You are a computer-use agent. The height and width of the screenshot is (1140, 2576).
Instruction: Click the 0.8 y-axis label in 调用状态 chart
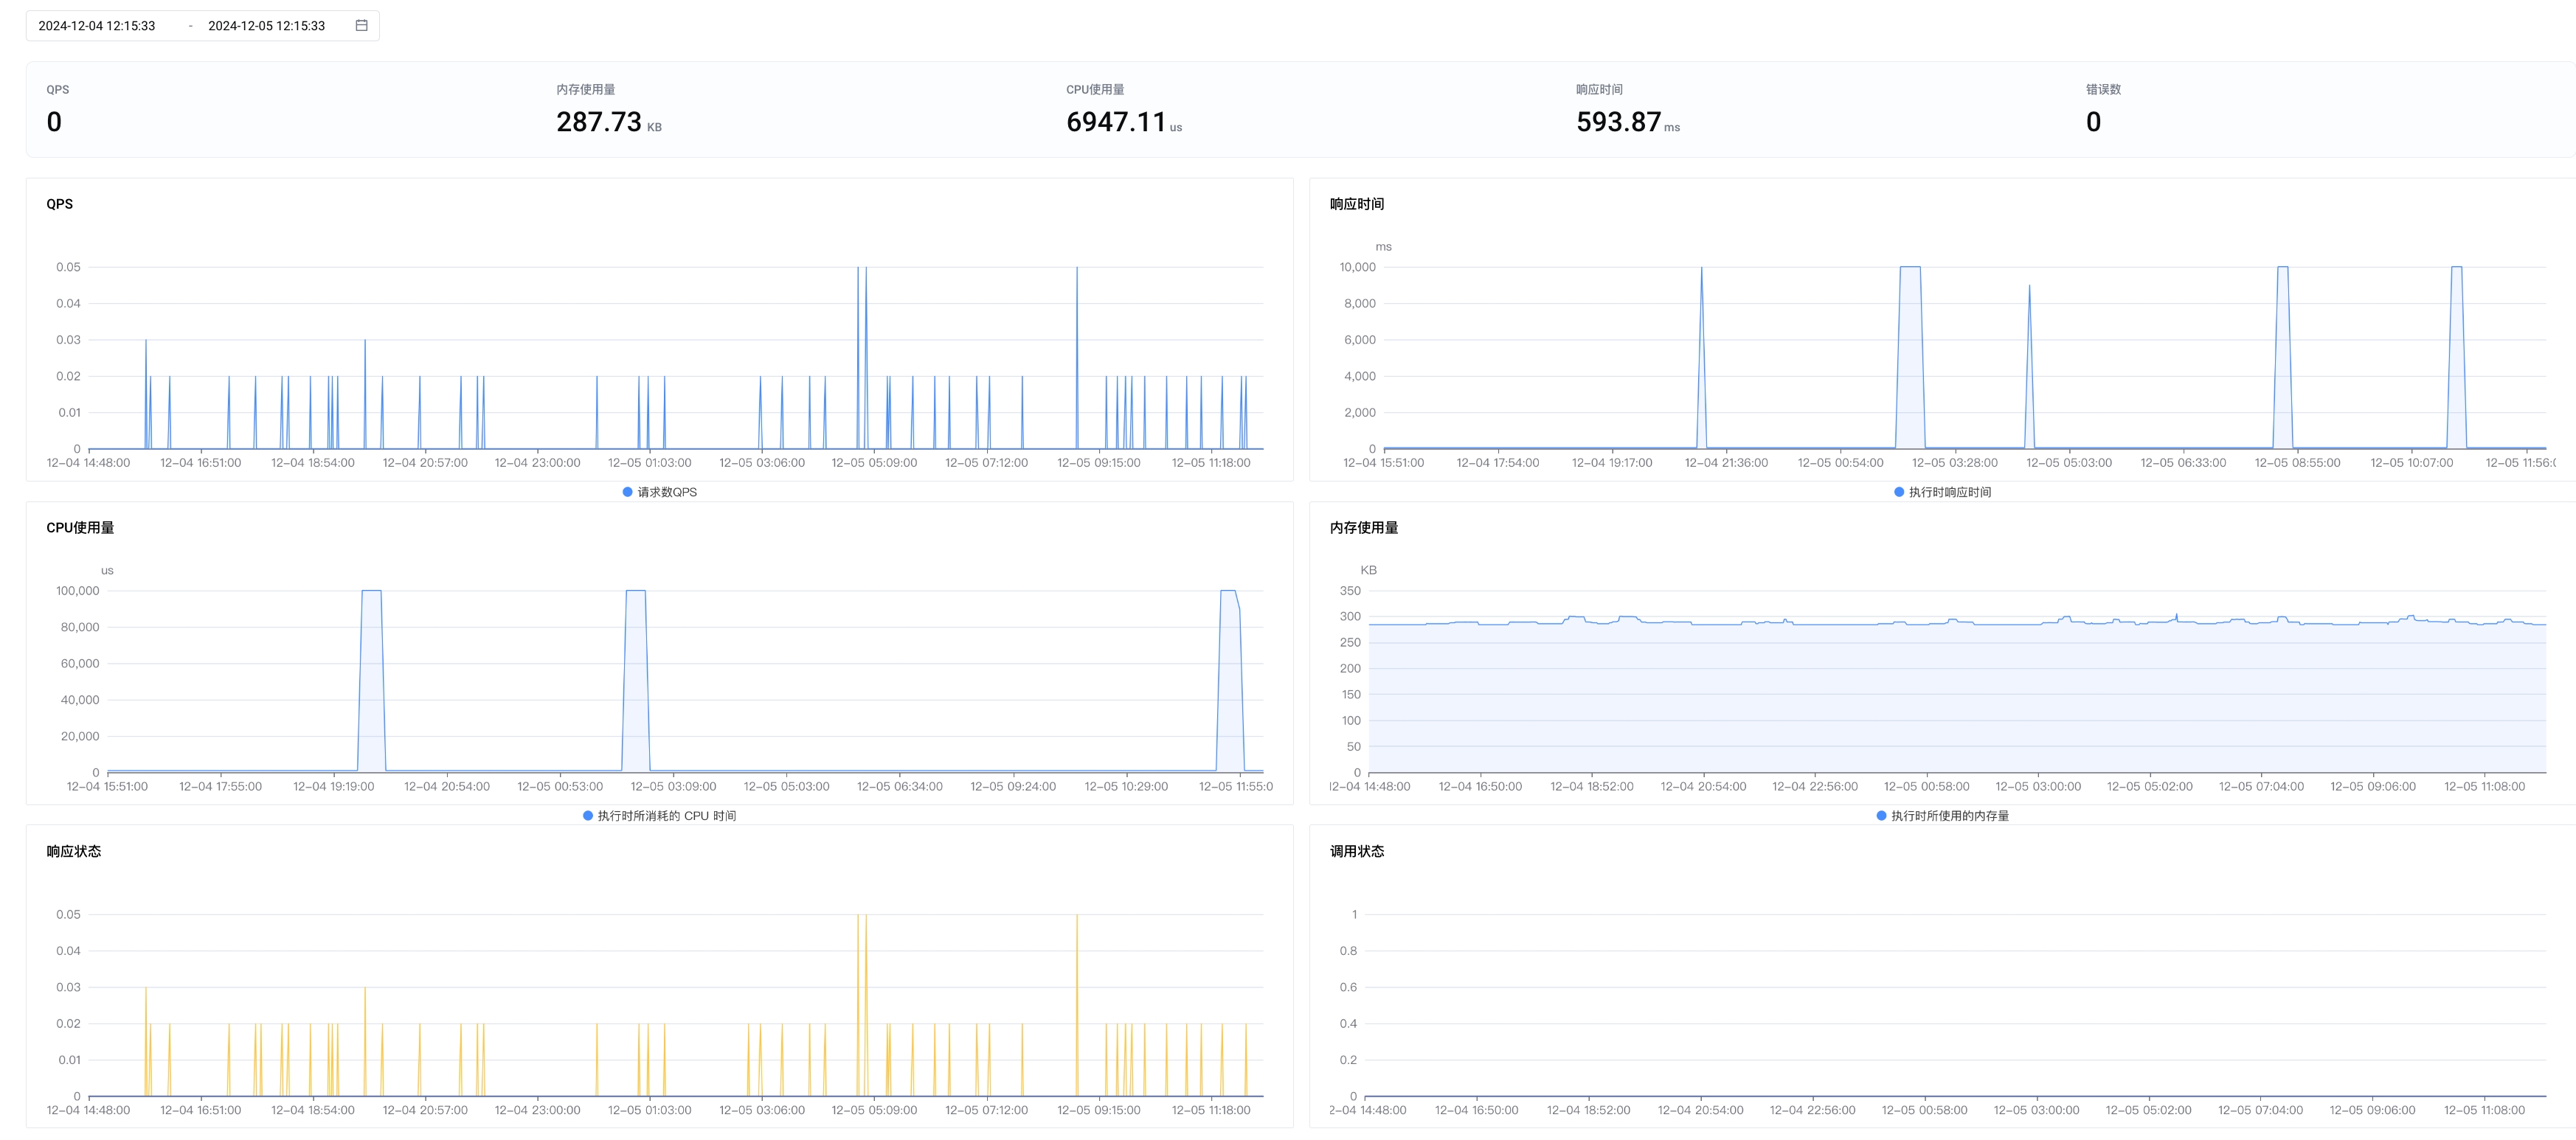pos(1348,951)
